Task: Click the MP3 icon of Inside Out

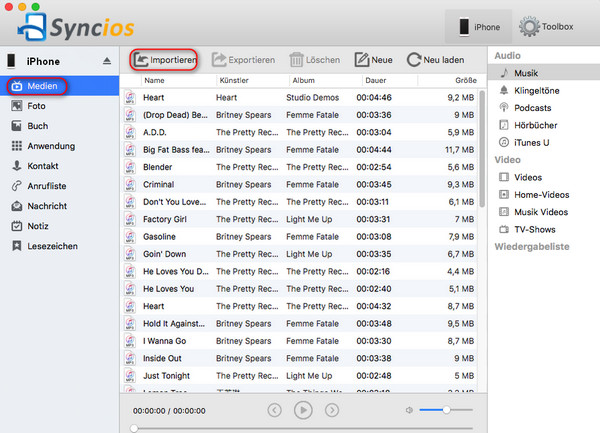Action: click(130, 358)
